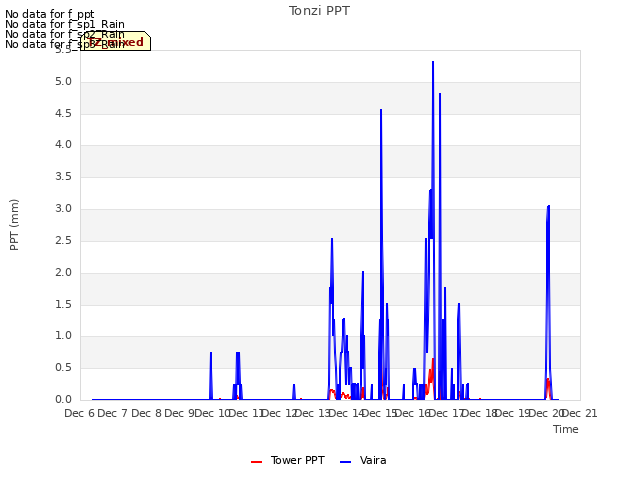640x480 pixels.
Task: Click the 1.5 y-axis tick label
Action: (63, 304)
